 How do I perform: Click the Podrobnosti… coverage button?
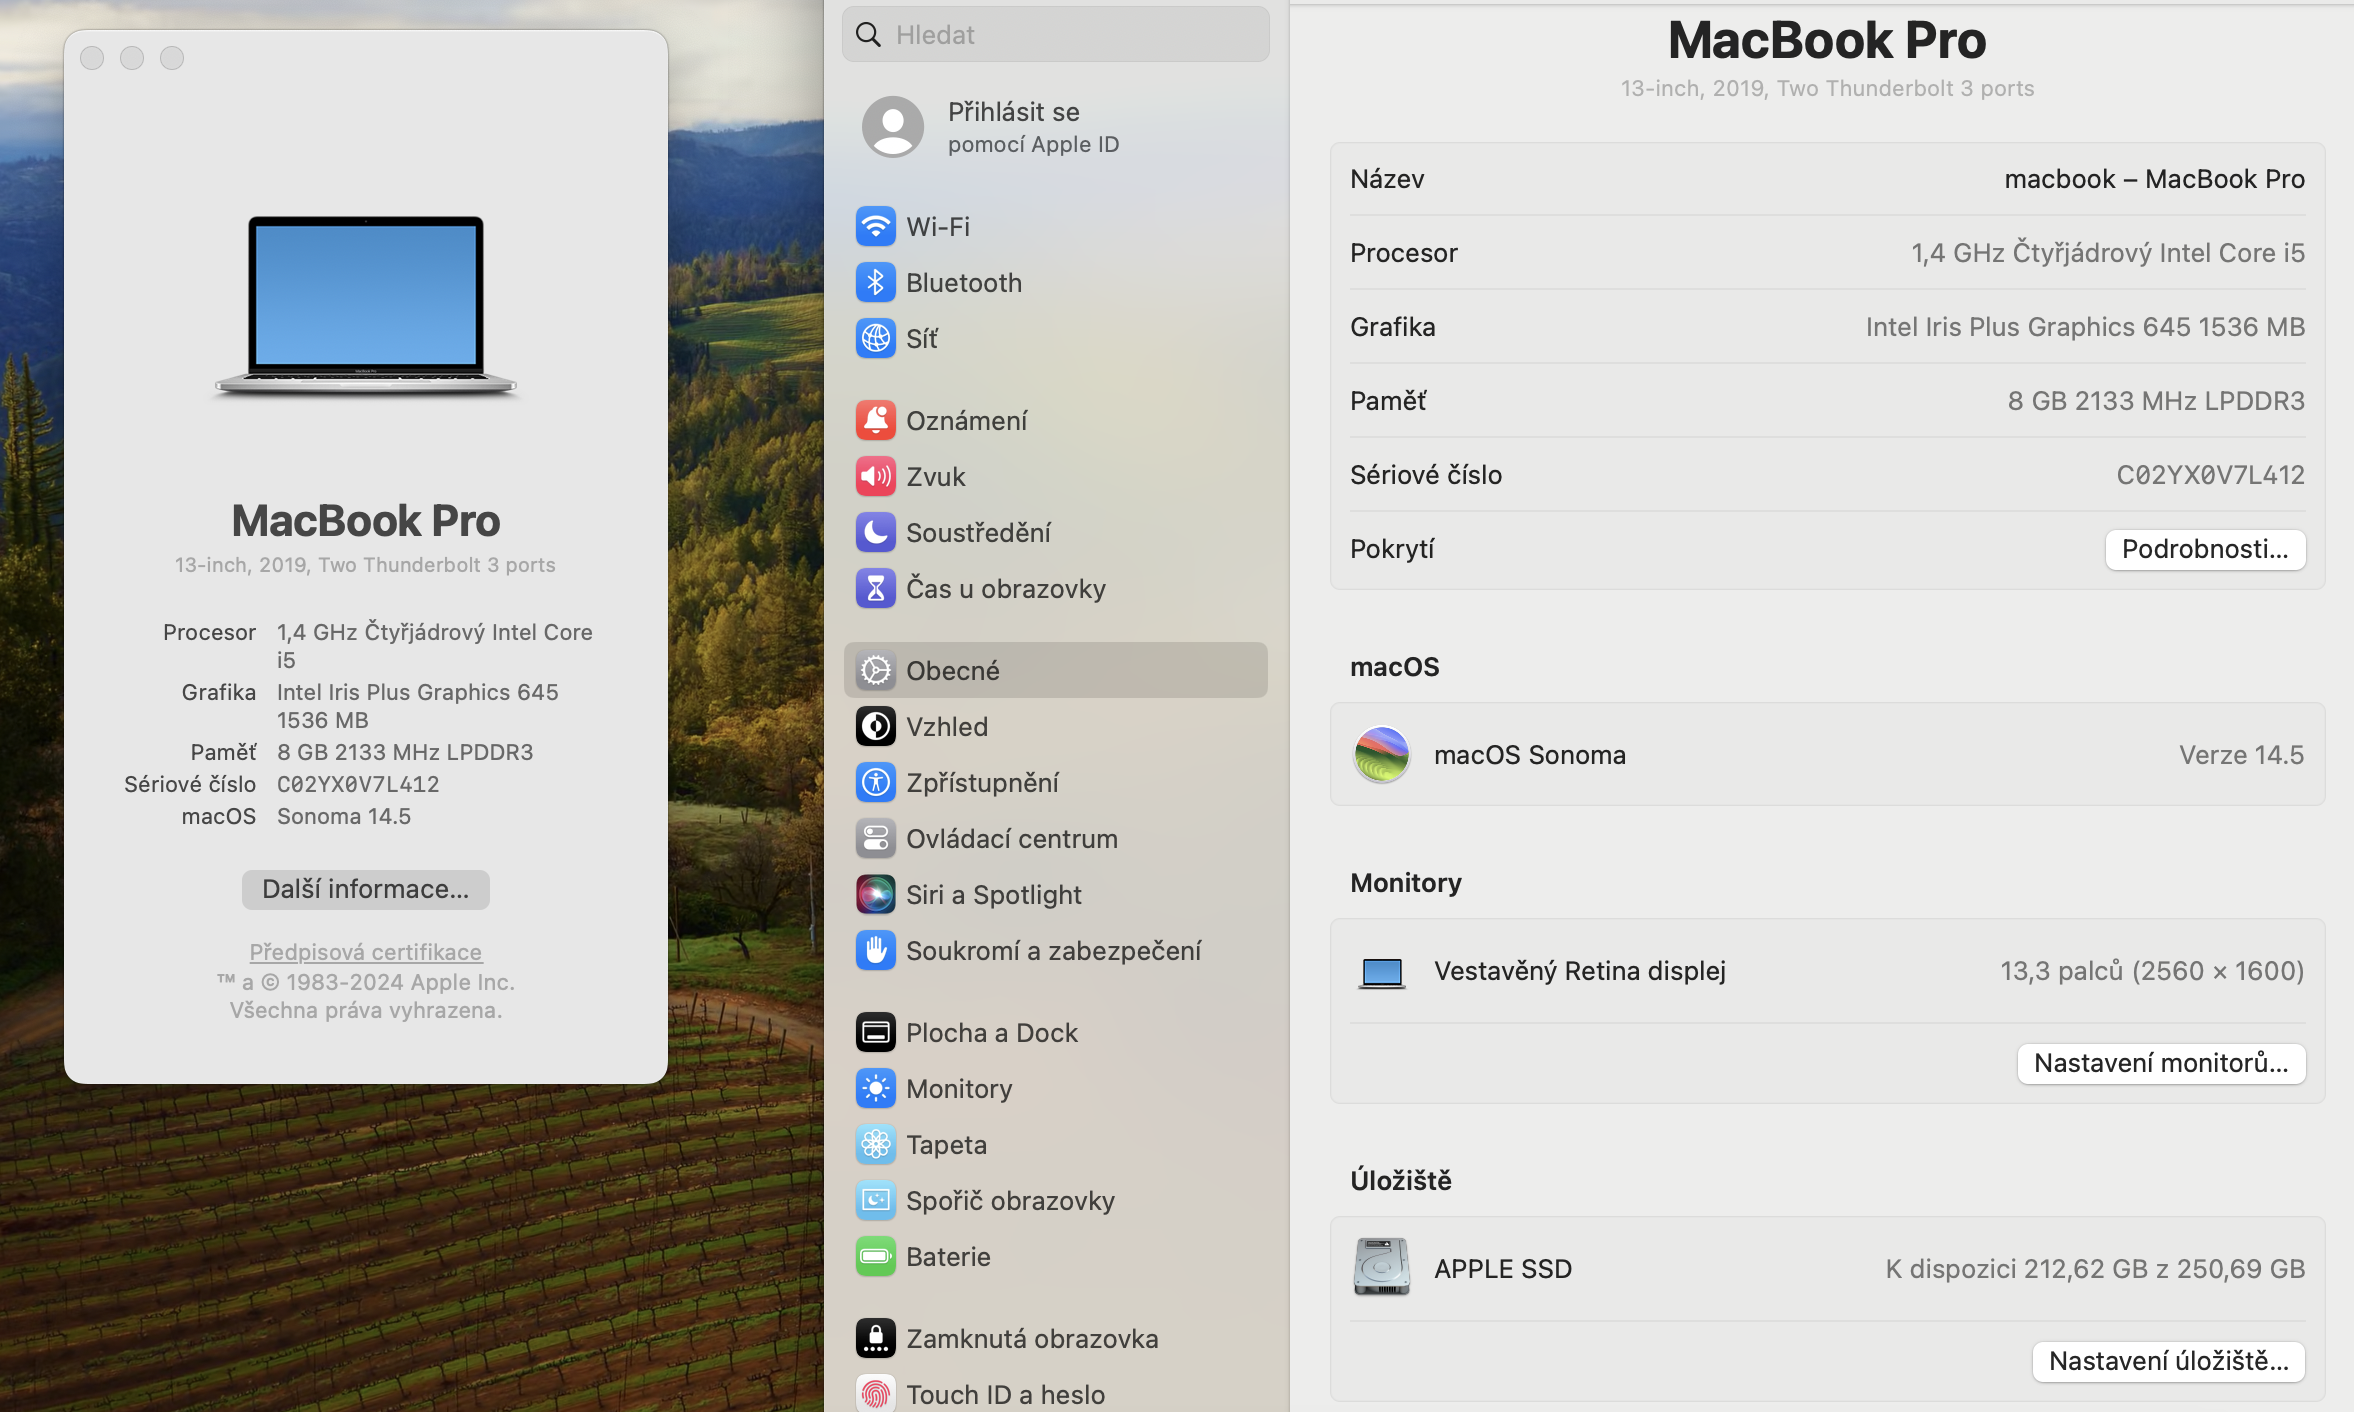2204,549
